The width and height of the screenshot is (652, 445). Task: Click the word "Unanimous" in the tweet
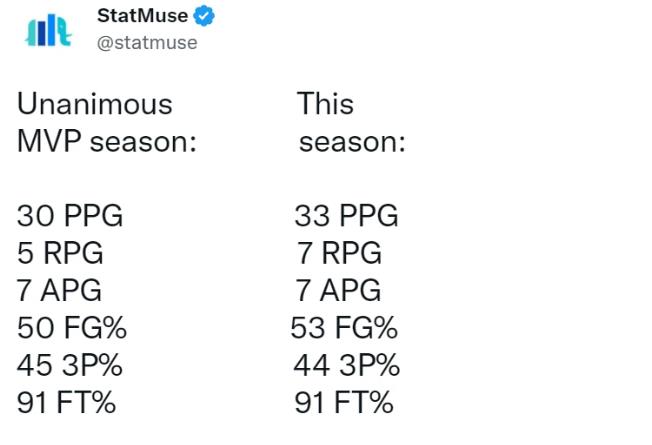pos(95,104)
